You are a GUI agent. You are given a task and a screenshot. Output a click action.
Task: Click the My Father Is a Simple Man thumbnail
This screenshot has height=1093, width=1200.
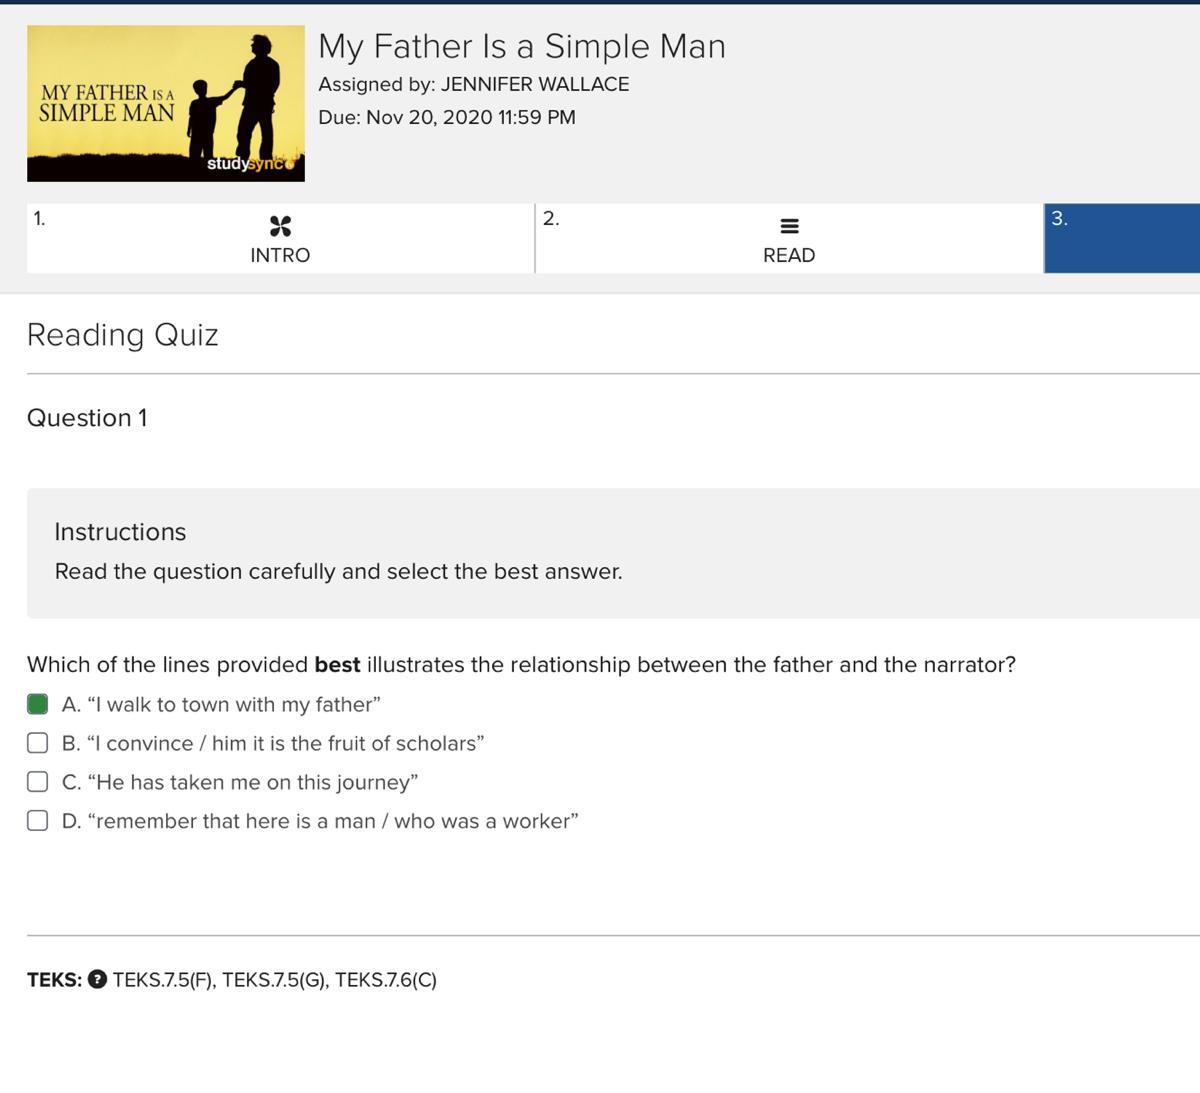pyautogui.click(x=166, y=103)
